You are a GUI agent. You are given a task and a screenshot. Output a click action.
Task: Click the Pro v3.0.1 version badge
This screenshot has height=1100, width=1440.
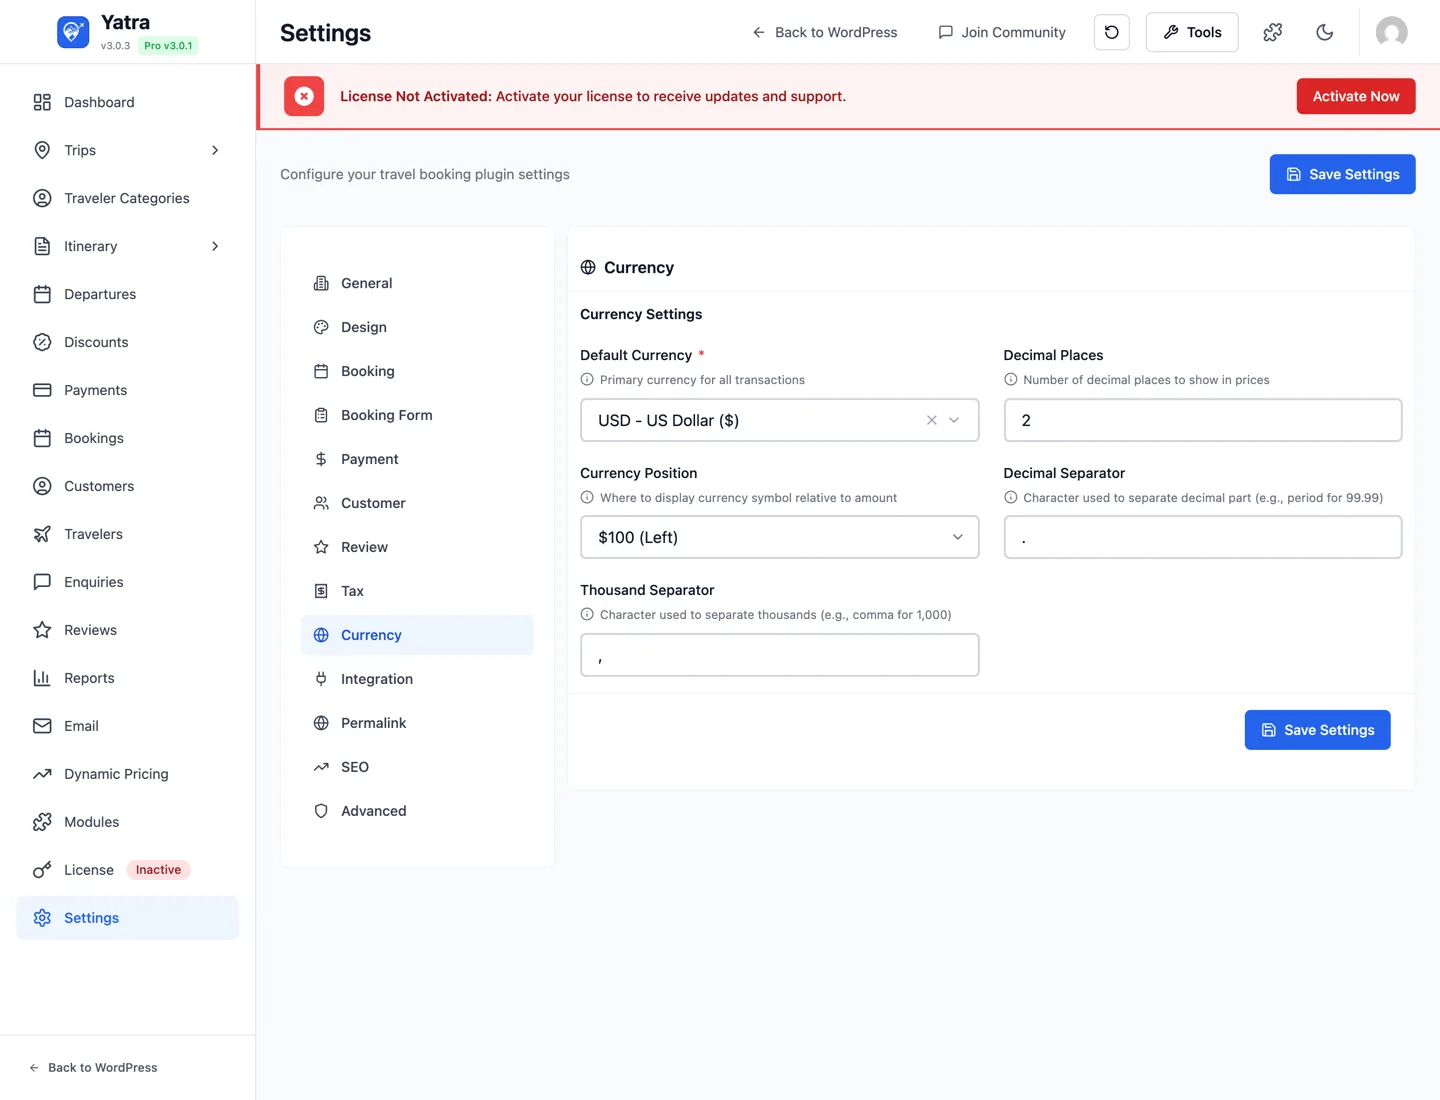click(x=168, y=45)
